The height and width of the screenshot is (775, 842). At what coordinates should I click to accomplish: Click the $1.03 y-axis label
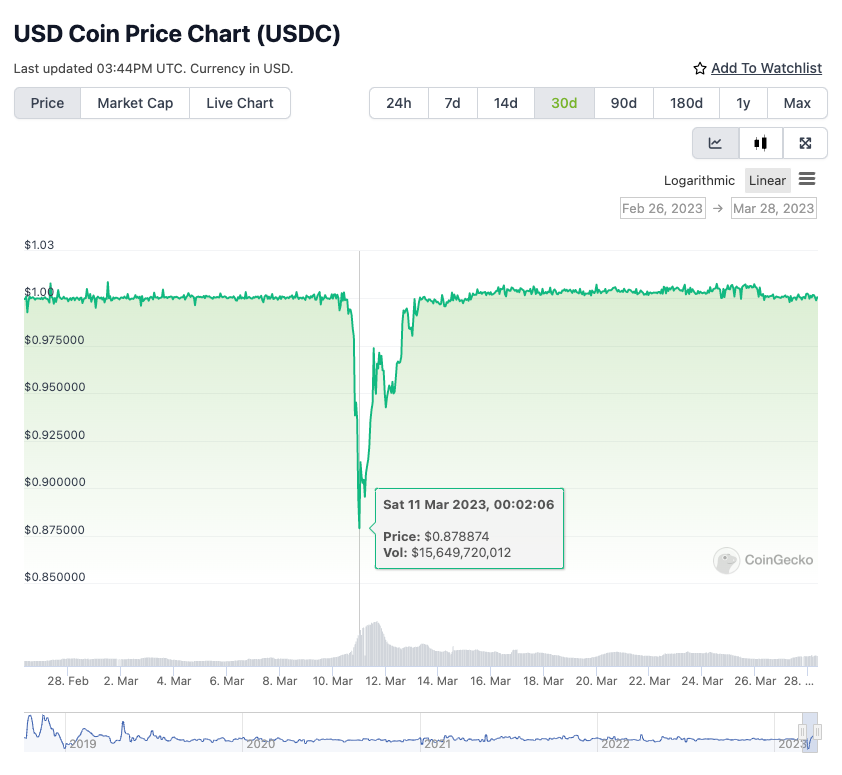click(39, 245)
